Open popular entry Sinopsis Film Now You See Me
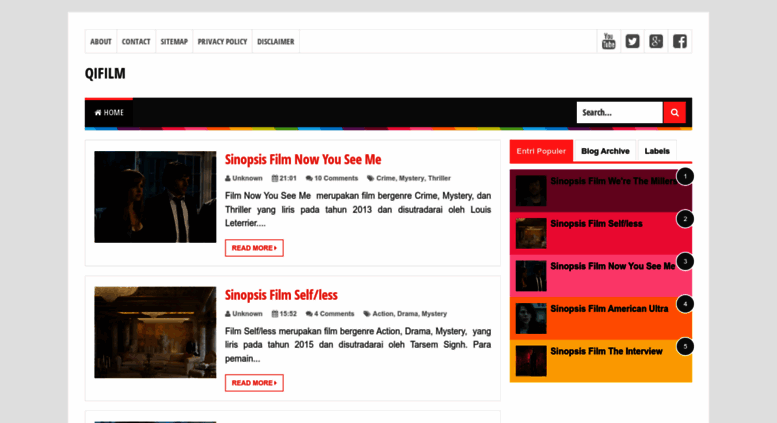Image resolution: width=777 pixels, height=423 pixels. pos(612,266)
